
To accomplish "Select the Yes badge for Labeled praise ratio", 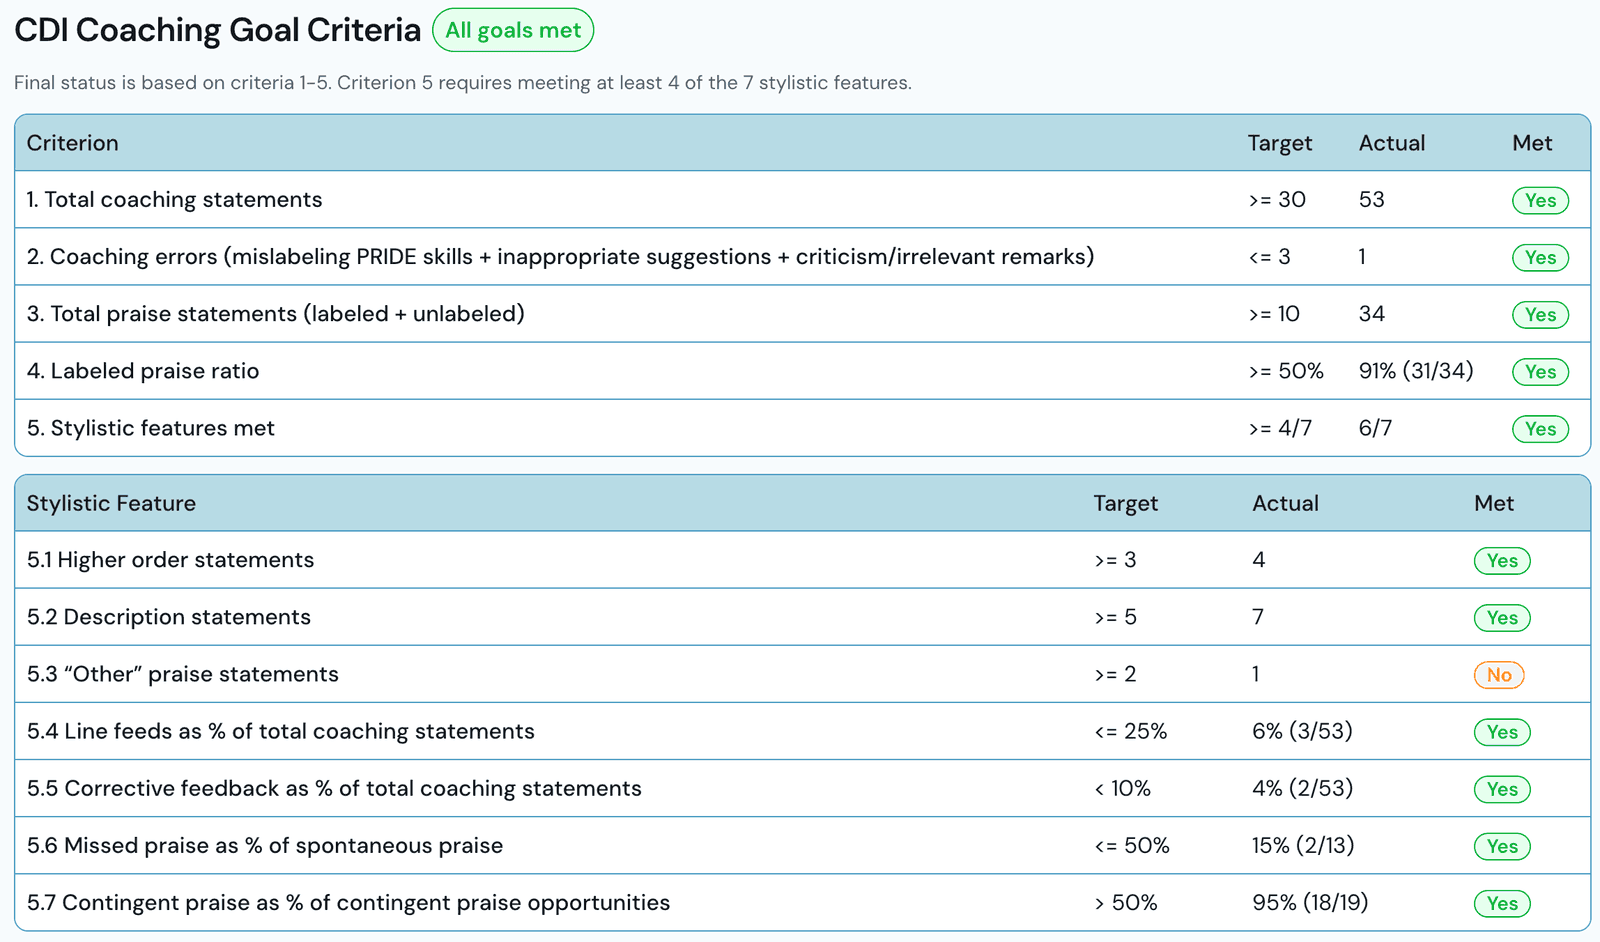I will (1540, 371).
